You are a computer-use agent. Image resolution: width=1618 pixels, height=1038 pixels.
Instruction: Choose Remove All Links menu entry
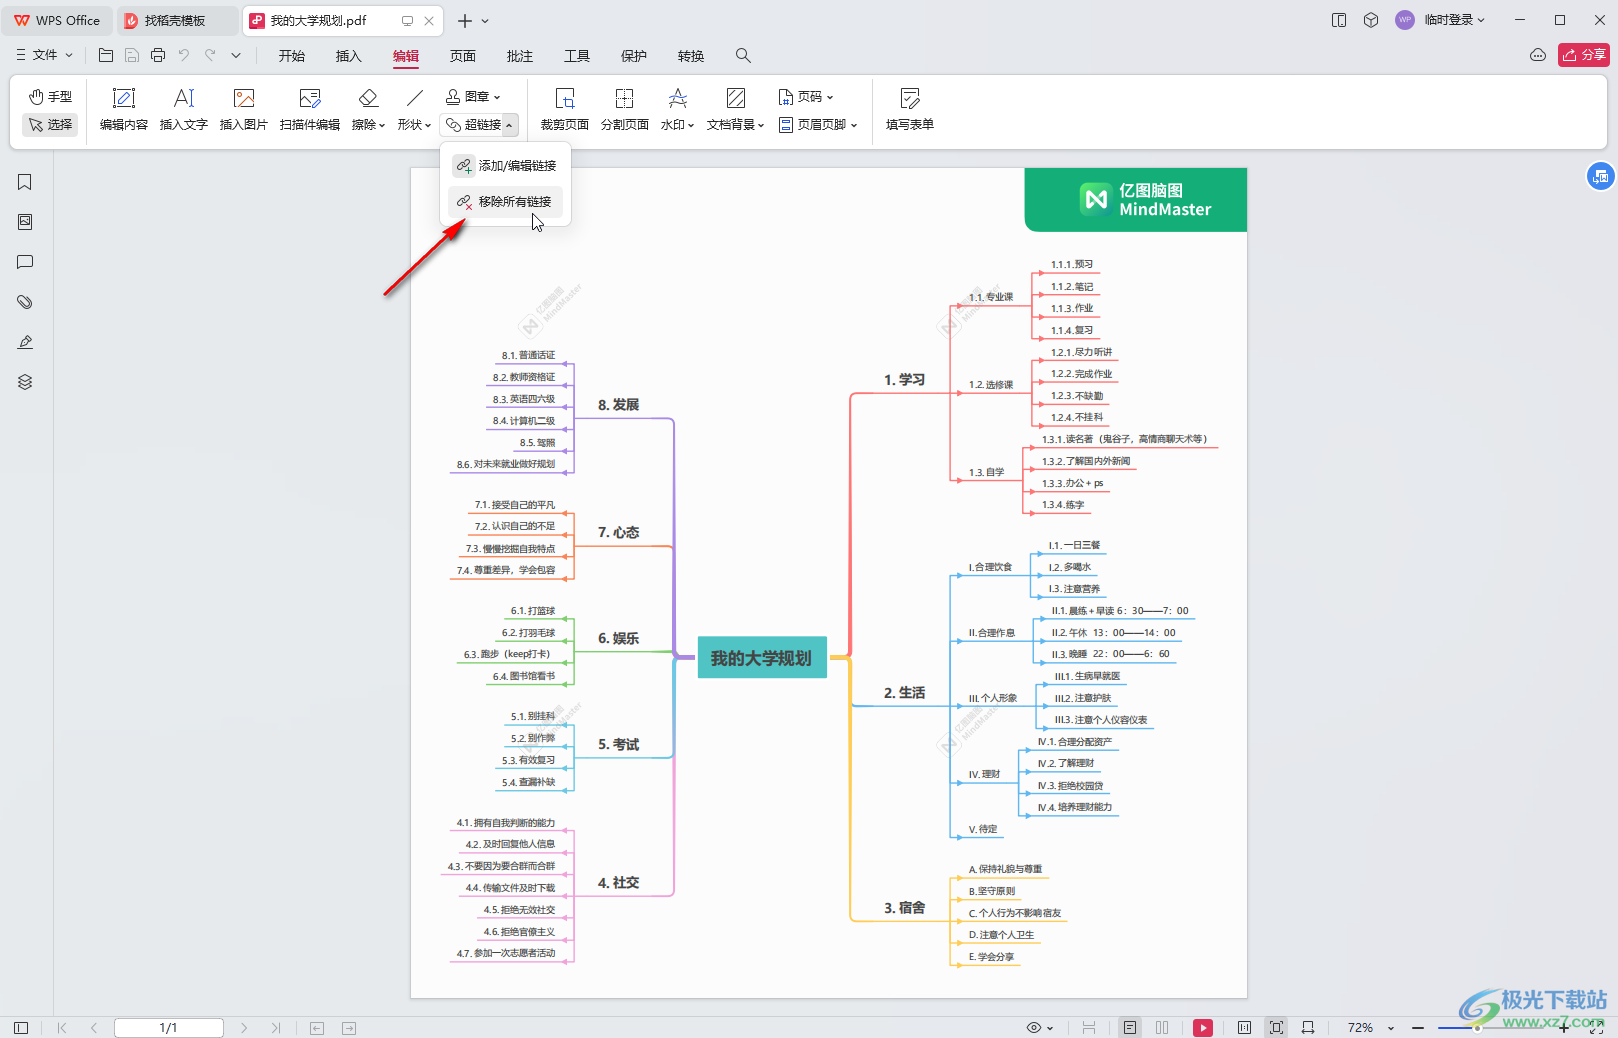coord(506,202)
